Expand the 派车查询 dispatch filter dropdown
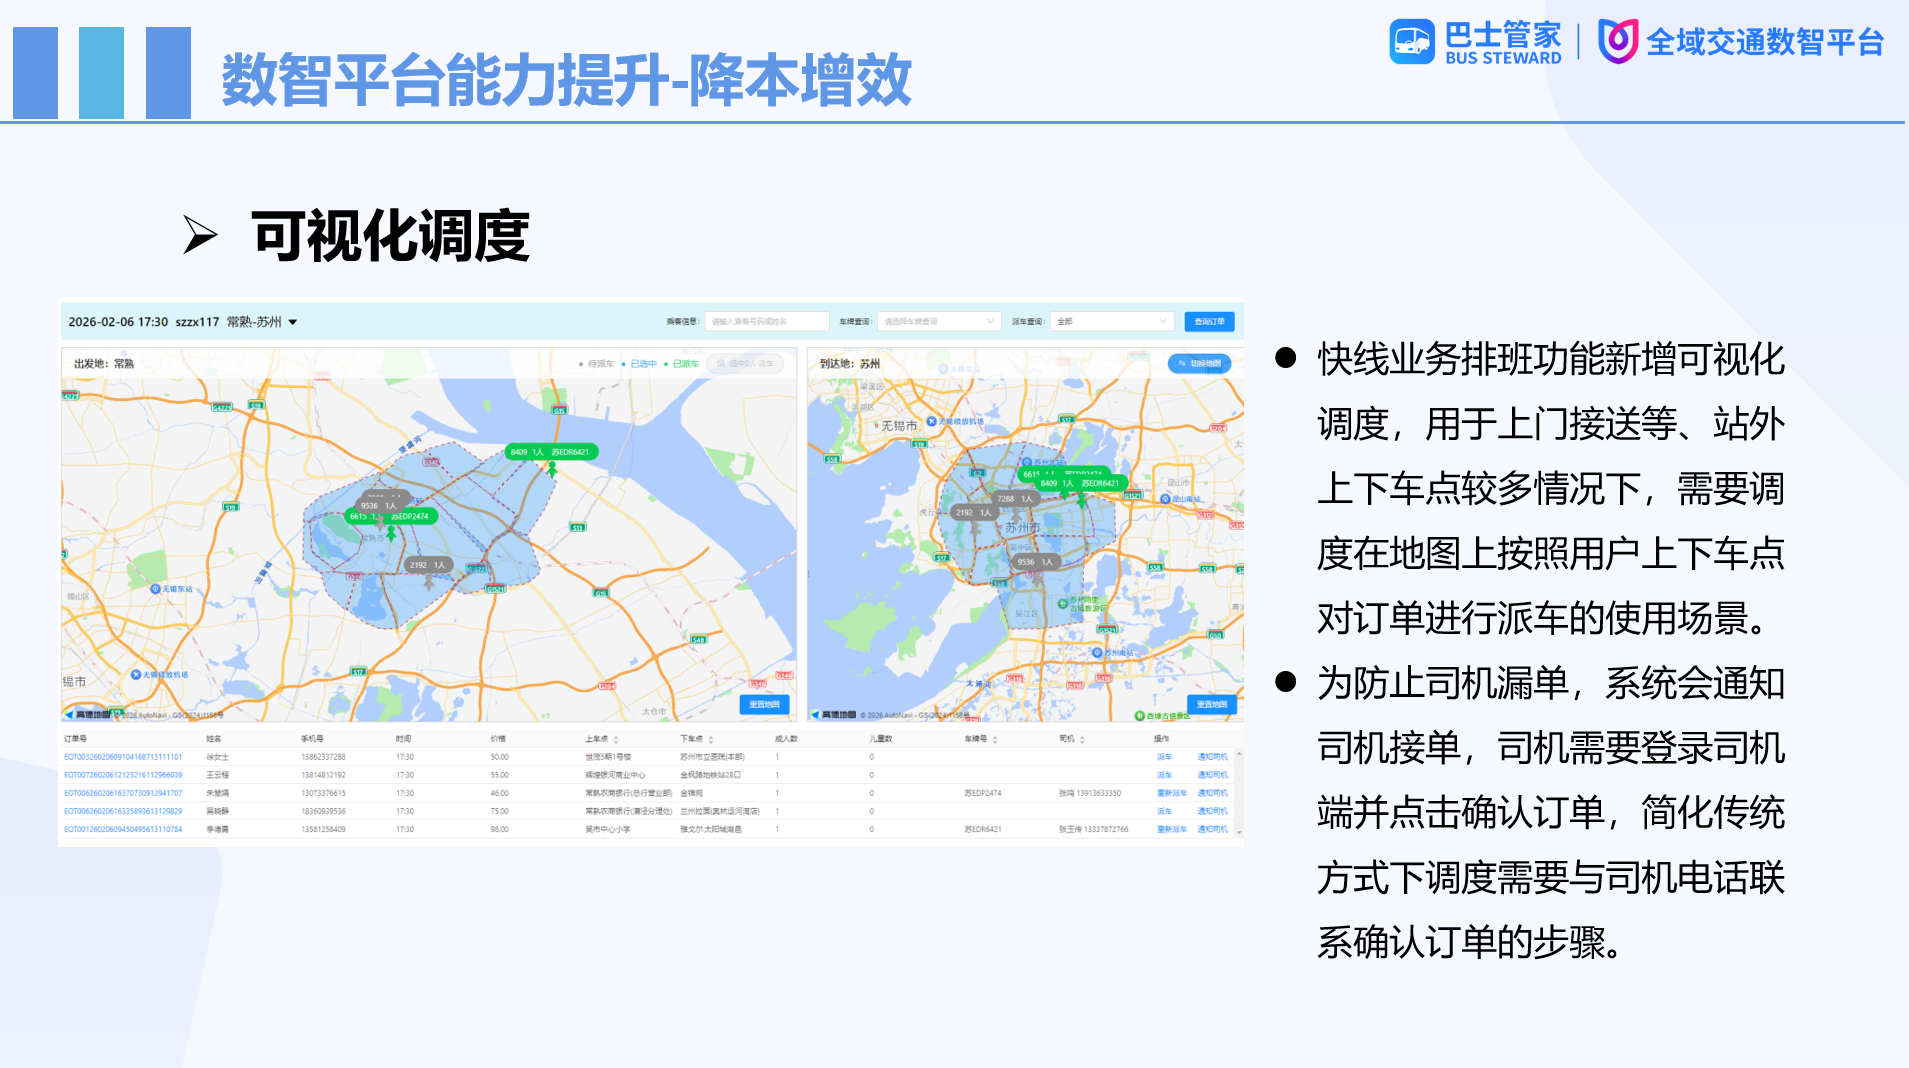The width and height of the screenshot is (1909, 1068). (x=1110, y=322)
